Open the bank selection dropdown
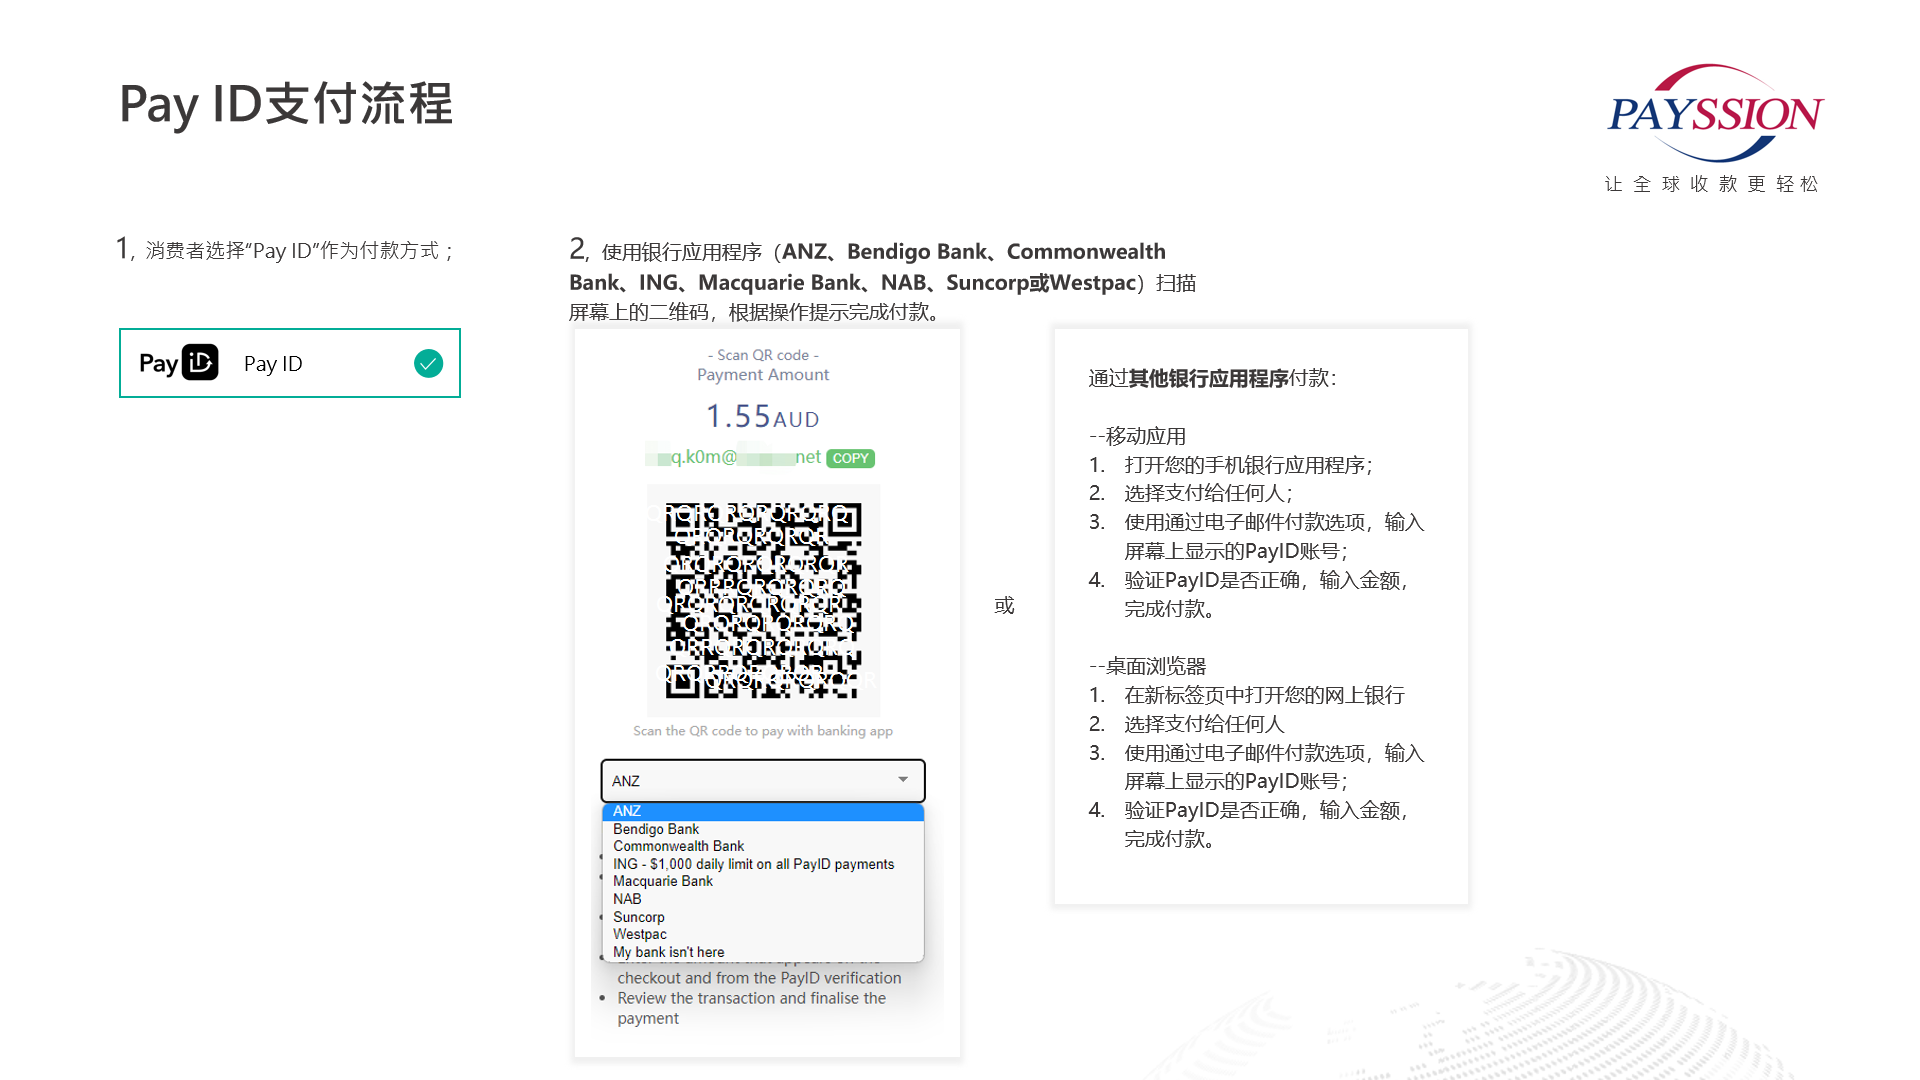 [762, 781]
